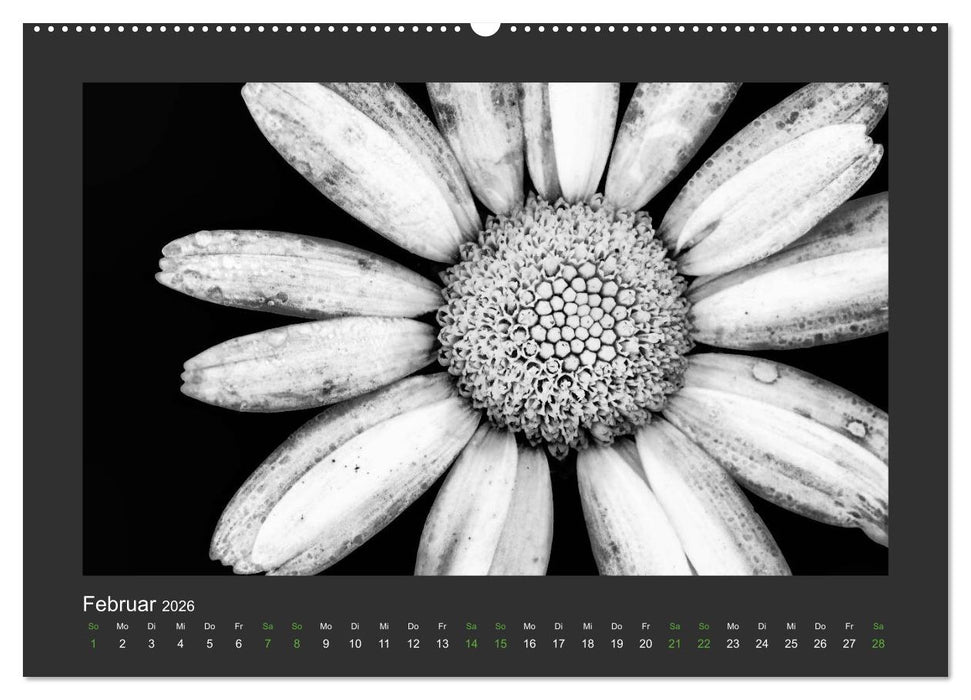
Task: Select Monday, February 2
Action: coord(122,644)
